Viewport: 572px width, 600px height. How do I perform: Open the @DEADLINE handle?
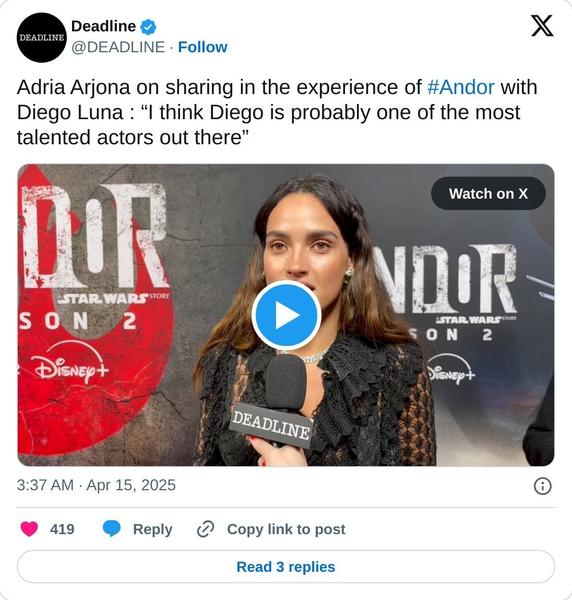pyautogui.click(x=118, y=47)
